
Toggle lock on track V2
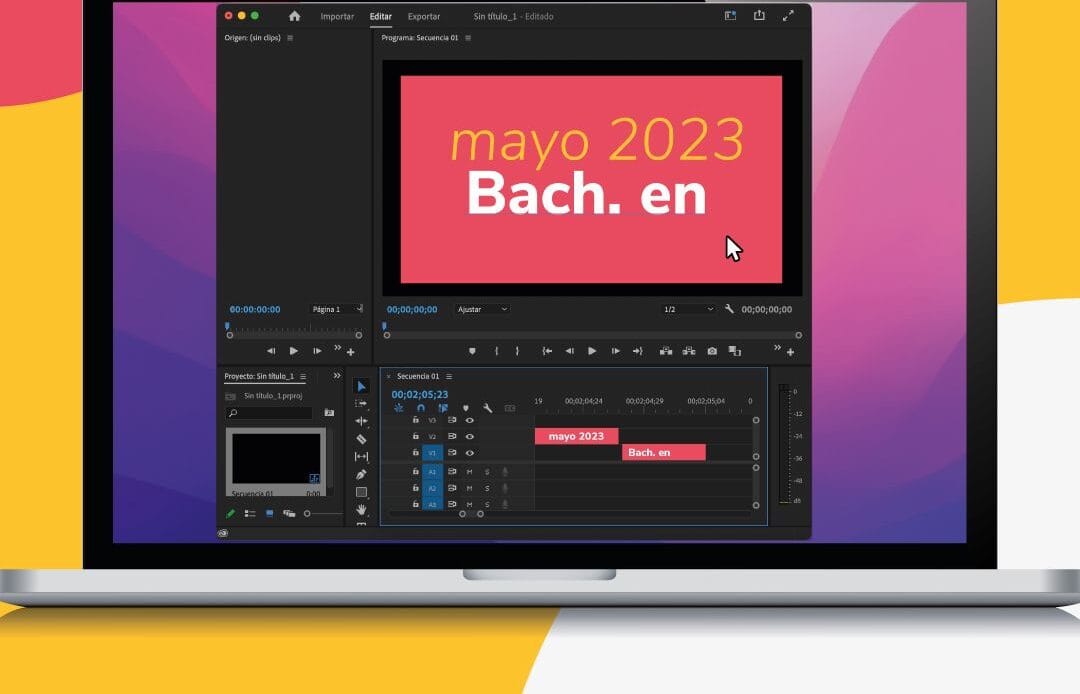coord(415,436)
